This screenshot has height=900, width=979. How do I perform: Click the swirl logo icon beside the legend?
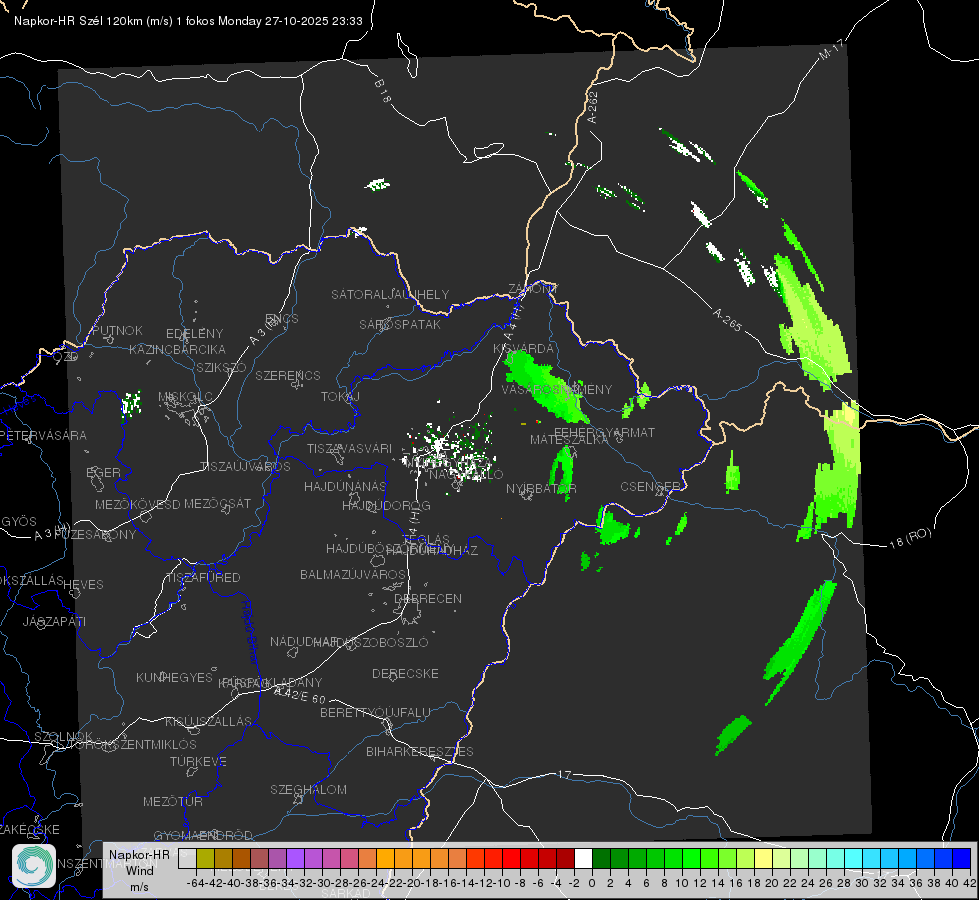[x=34, y=866]
